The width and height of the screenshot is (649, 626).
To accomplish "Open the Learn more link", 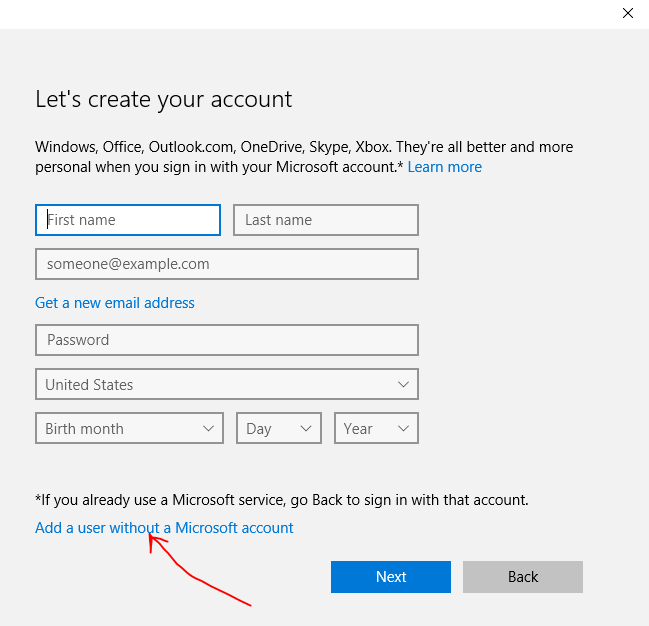I will tap(445, 167).
